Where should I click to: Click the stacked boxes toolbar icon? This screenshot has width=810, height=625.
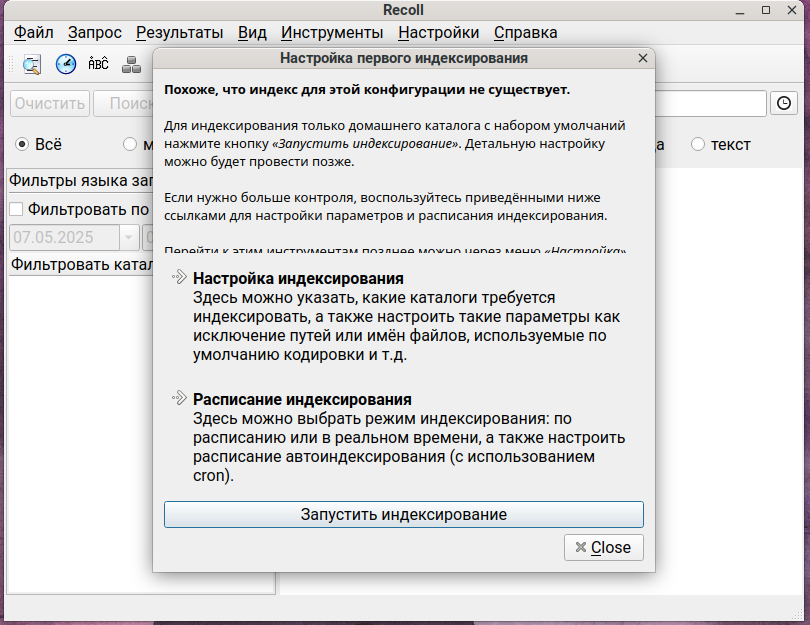(131, 64)
